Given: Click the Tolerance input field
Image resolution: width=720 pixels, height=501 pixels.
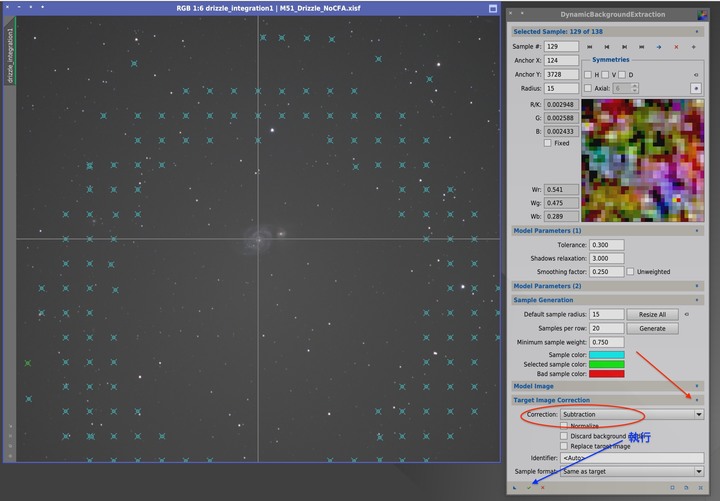Looking at the screenshot, I should tap(607, 245).
